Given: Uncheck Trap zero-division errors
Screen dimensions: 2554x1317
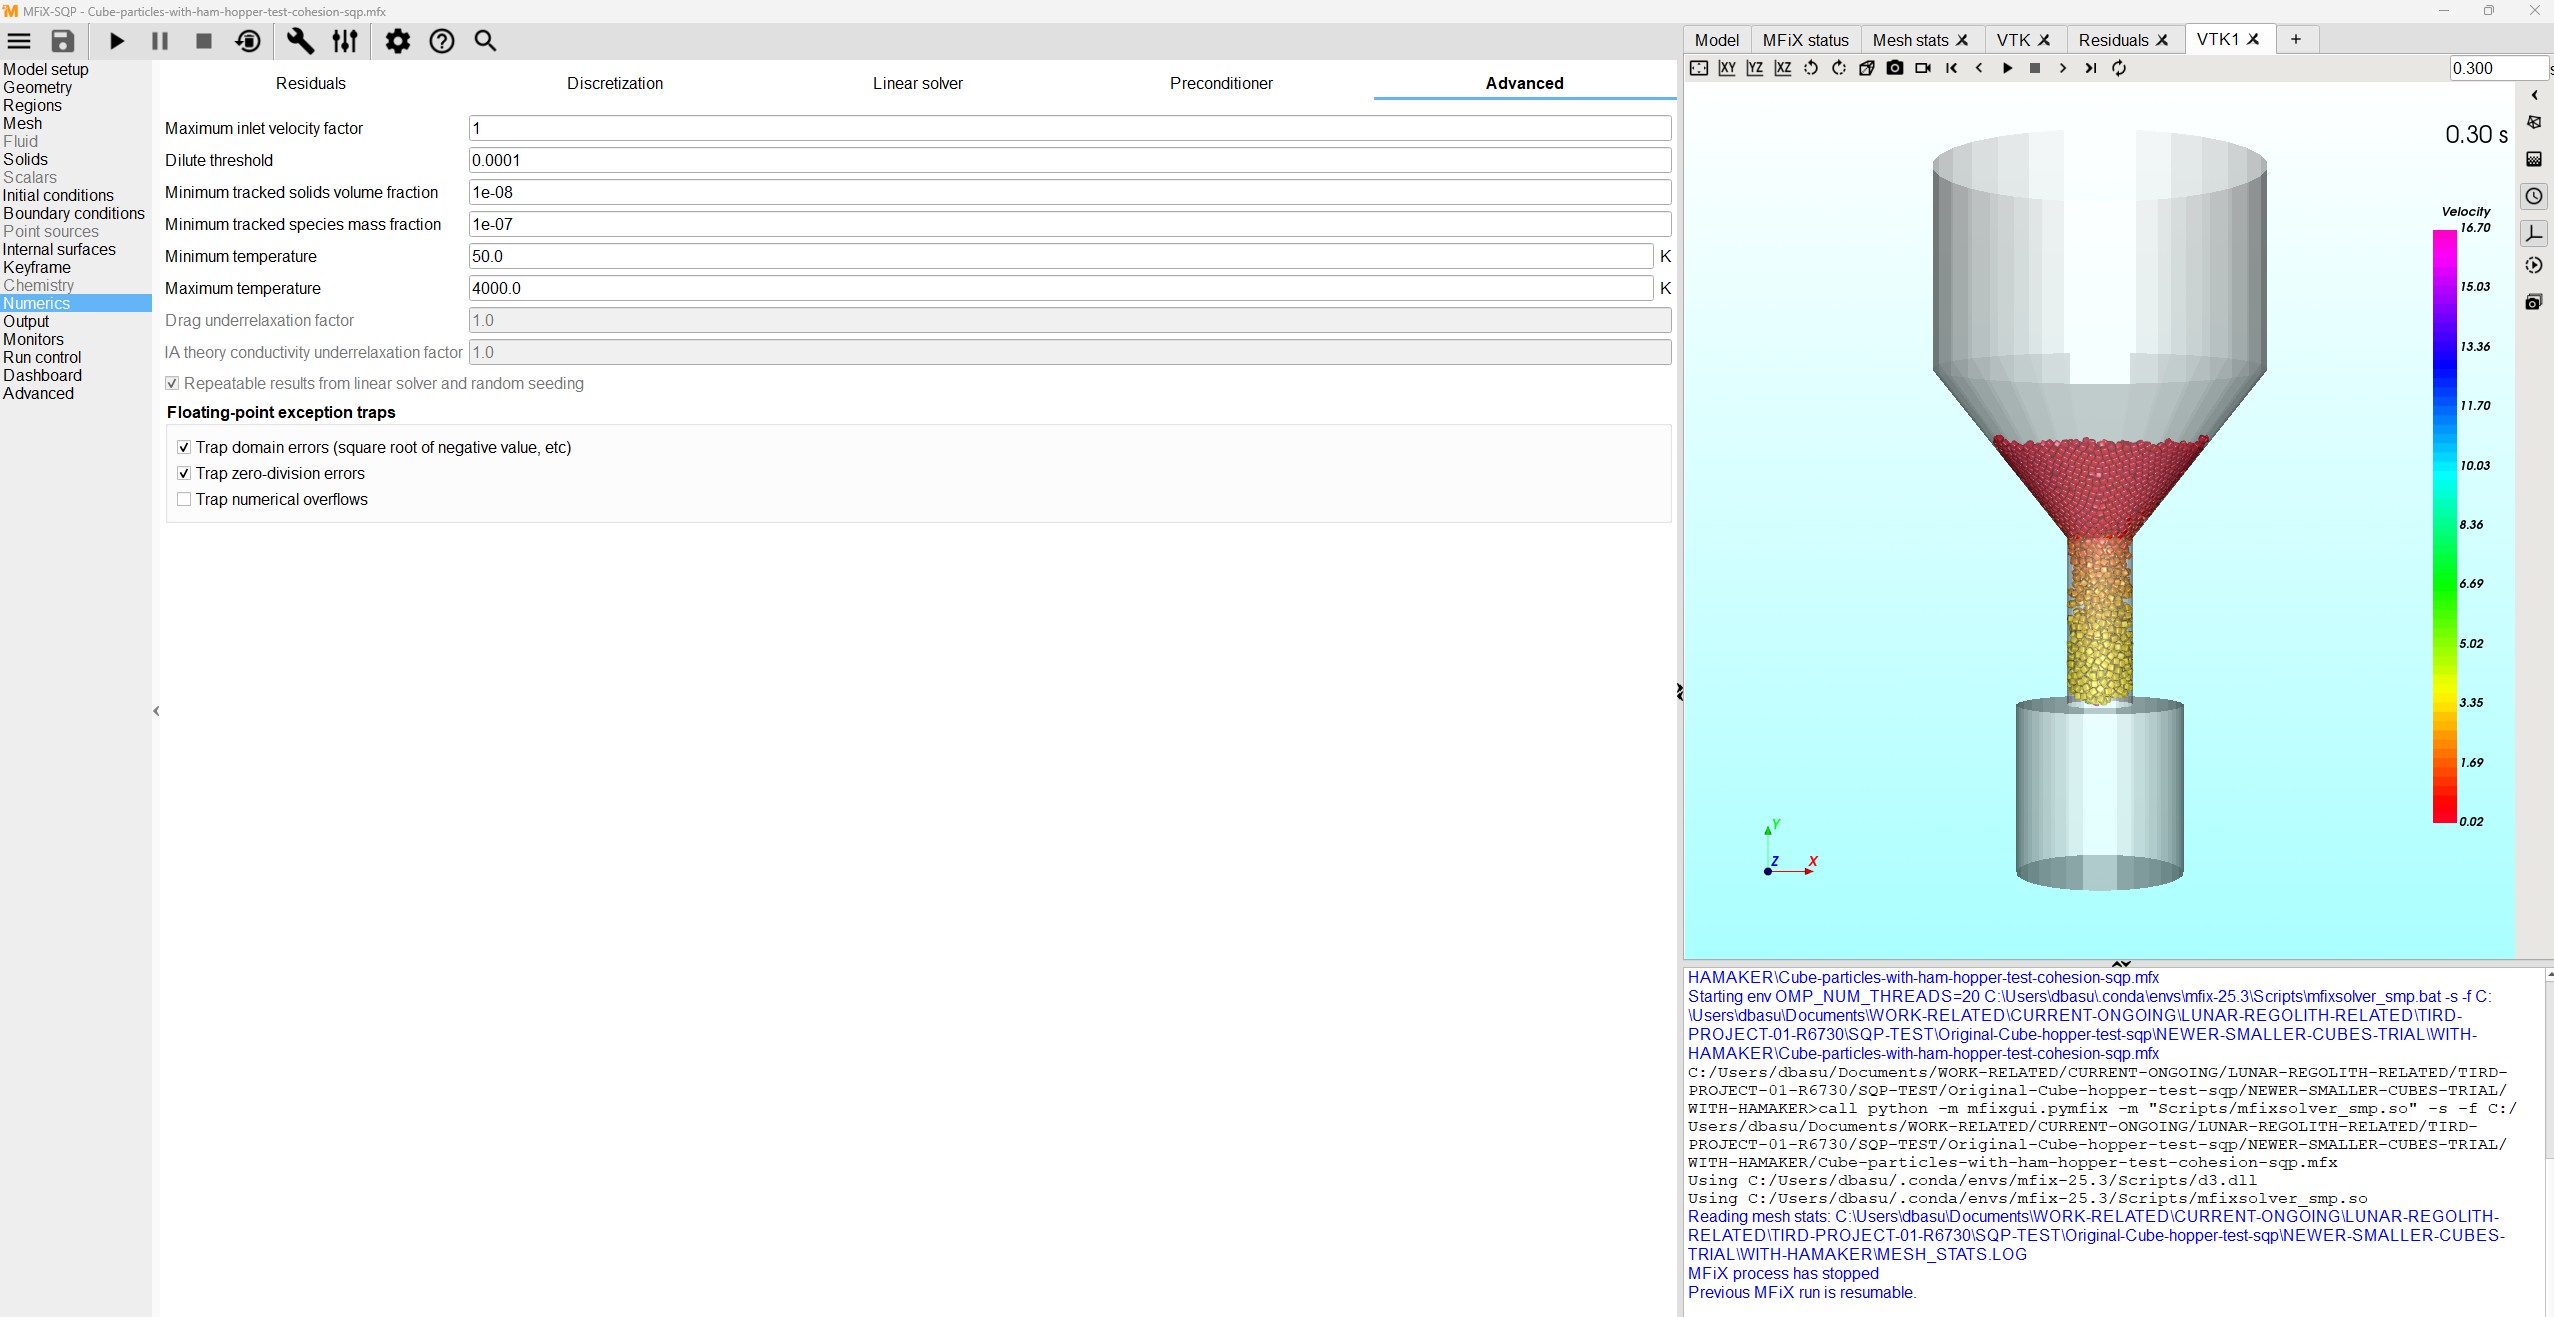Looking at the screenshot, I should (184, 473).
